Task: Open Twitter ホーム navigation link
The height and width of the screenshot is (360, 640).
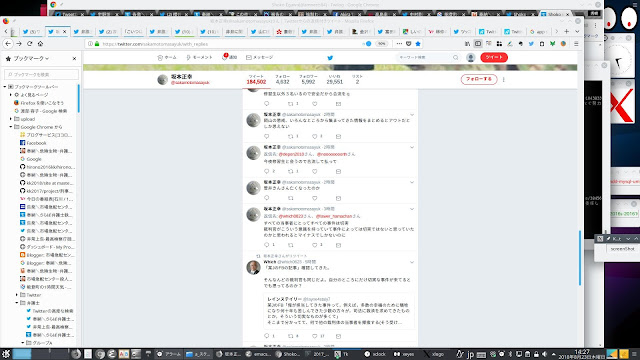Action: pyautogui.click(x=167, y=58)
